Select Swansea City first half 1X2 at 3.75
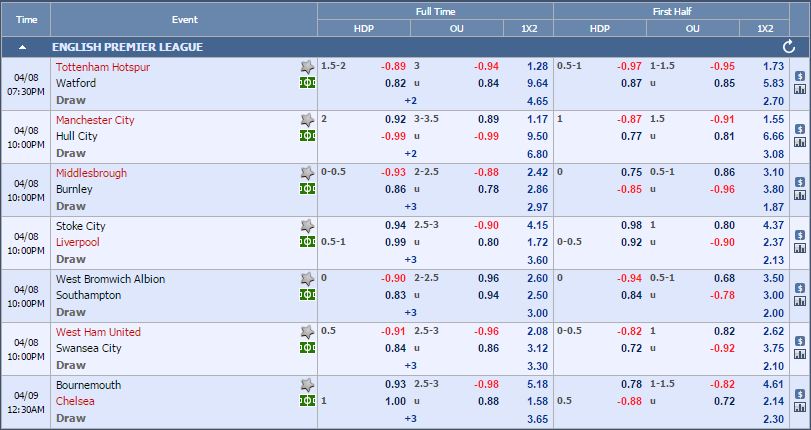811x430 pixels. coord(774,348)
